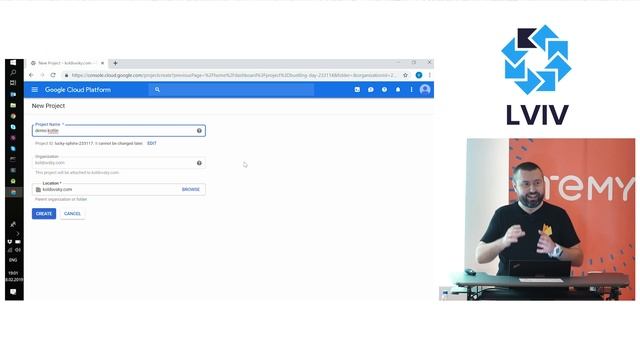This screenshot has height=360, width=640.
Task: Click the browser address bar URL
Action: 233,75
